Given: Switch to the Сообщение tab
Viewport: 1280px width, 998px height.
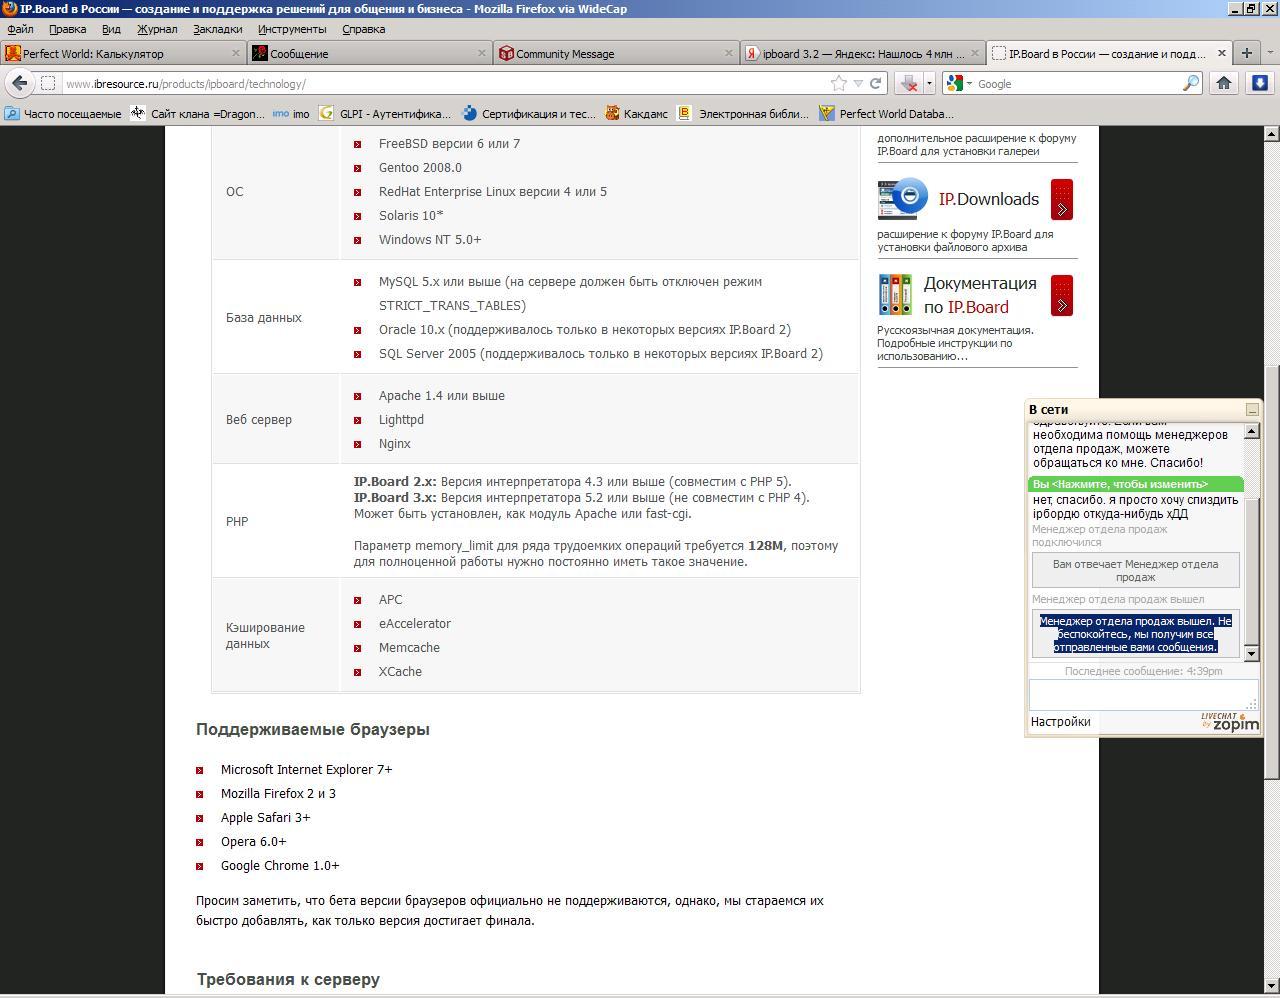Looking at the screenshot, I should coord(369,53).
